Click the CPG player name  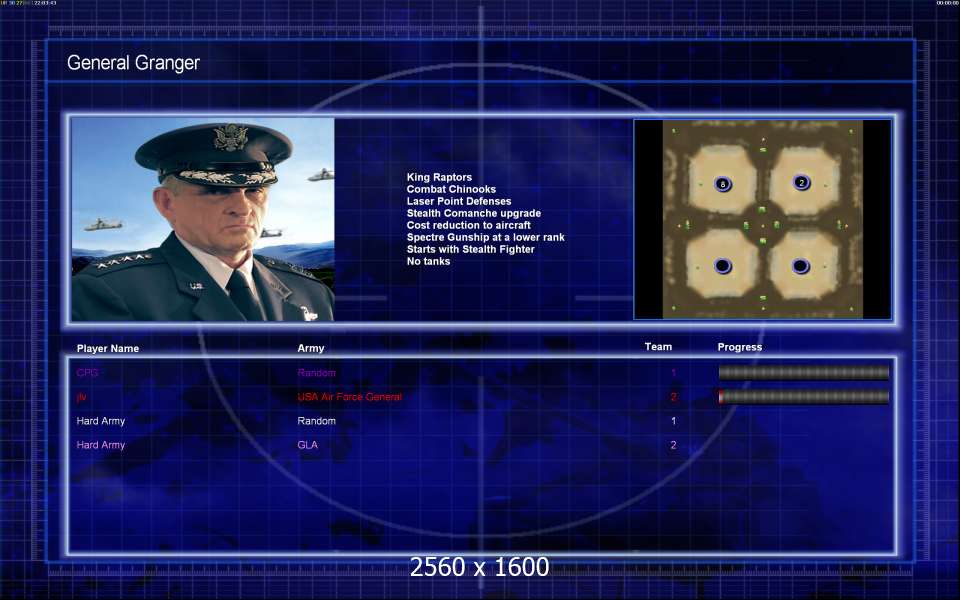87,373
